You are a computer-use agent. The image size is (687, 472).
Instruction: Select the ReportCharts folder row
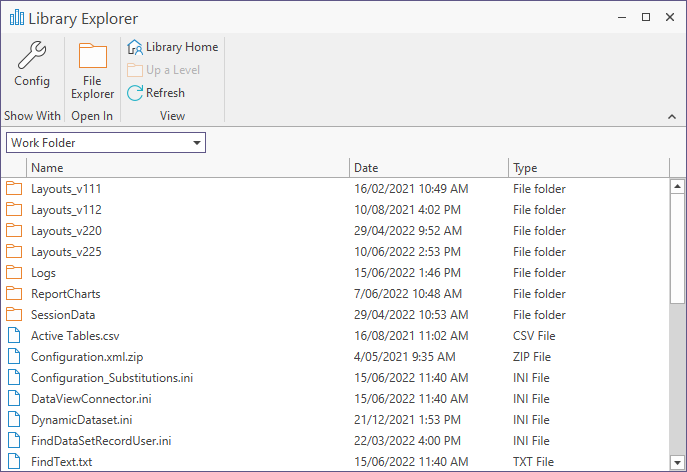point(335,294)
